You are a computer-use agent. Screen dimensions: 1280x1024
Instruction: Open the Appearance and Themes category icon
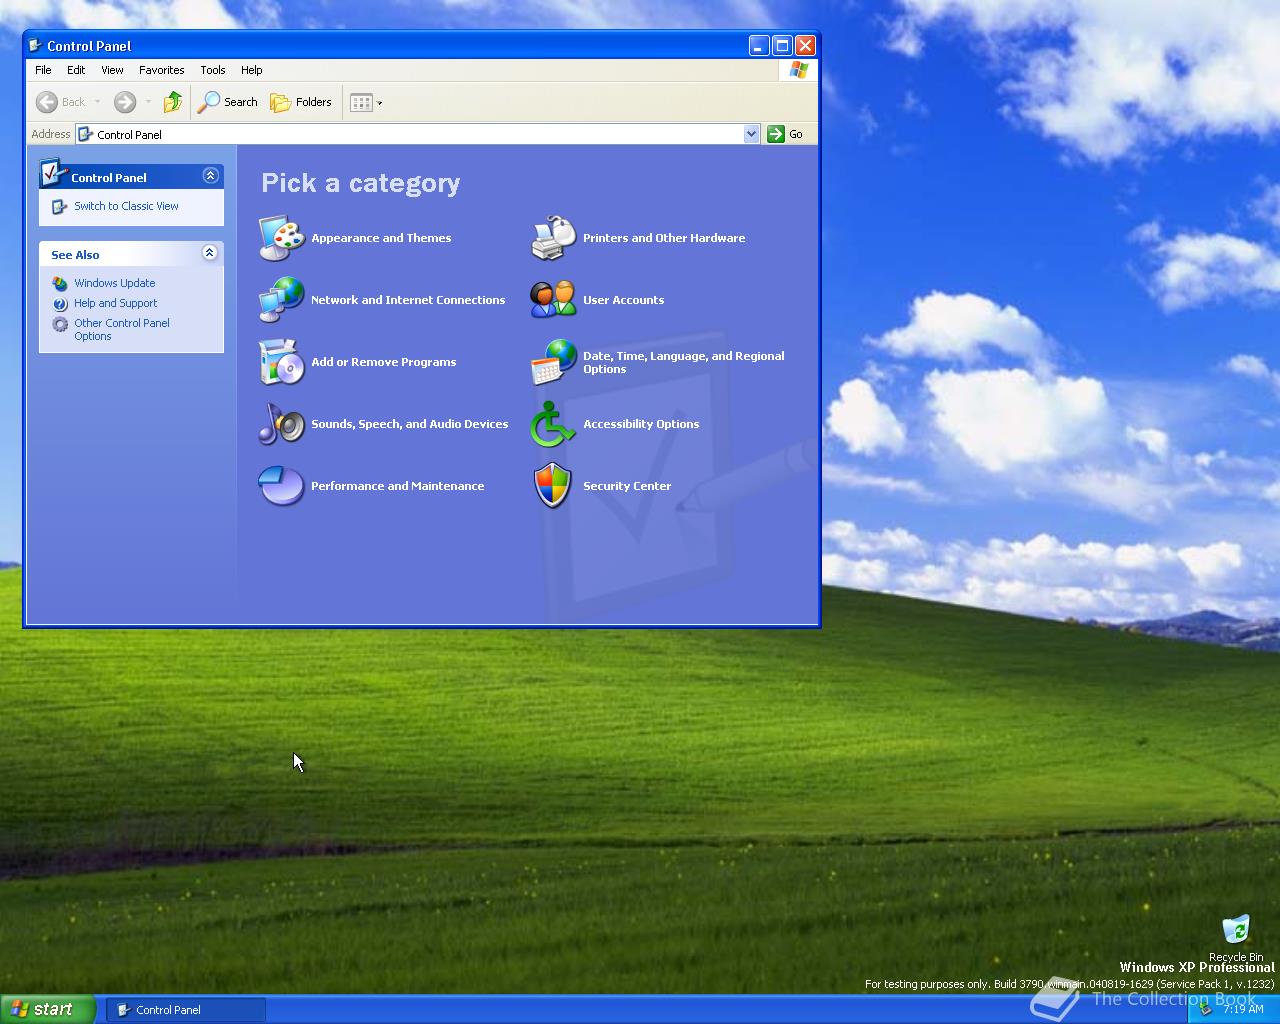tap(282, 238)
